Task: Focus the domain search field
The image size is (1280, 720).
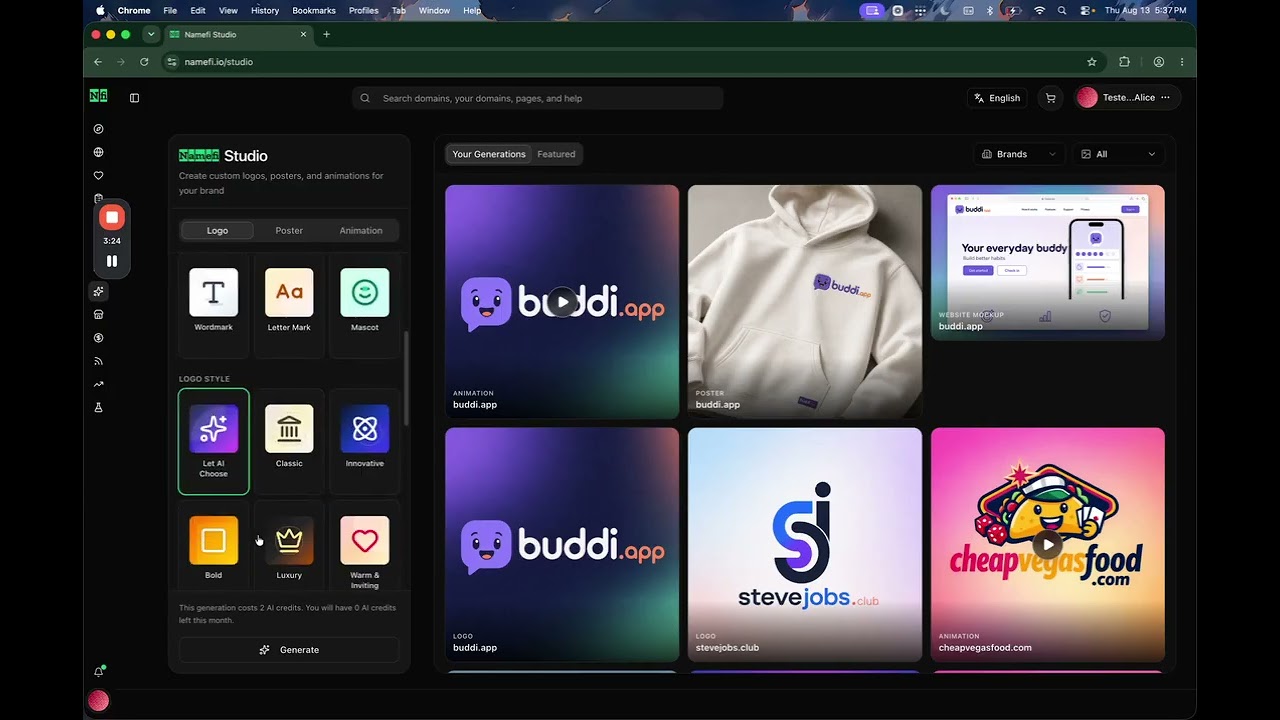Action: click(x=538, y=98)
